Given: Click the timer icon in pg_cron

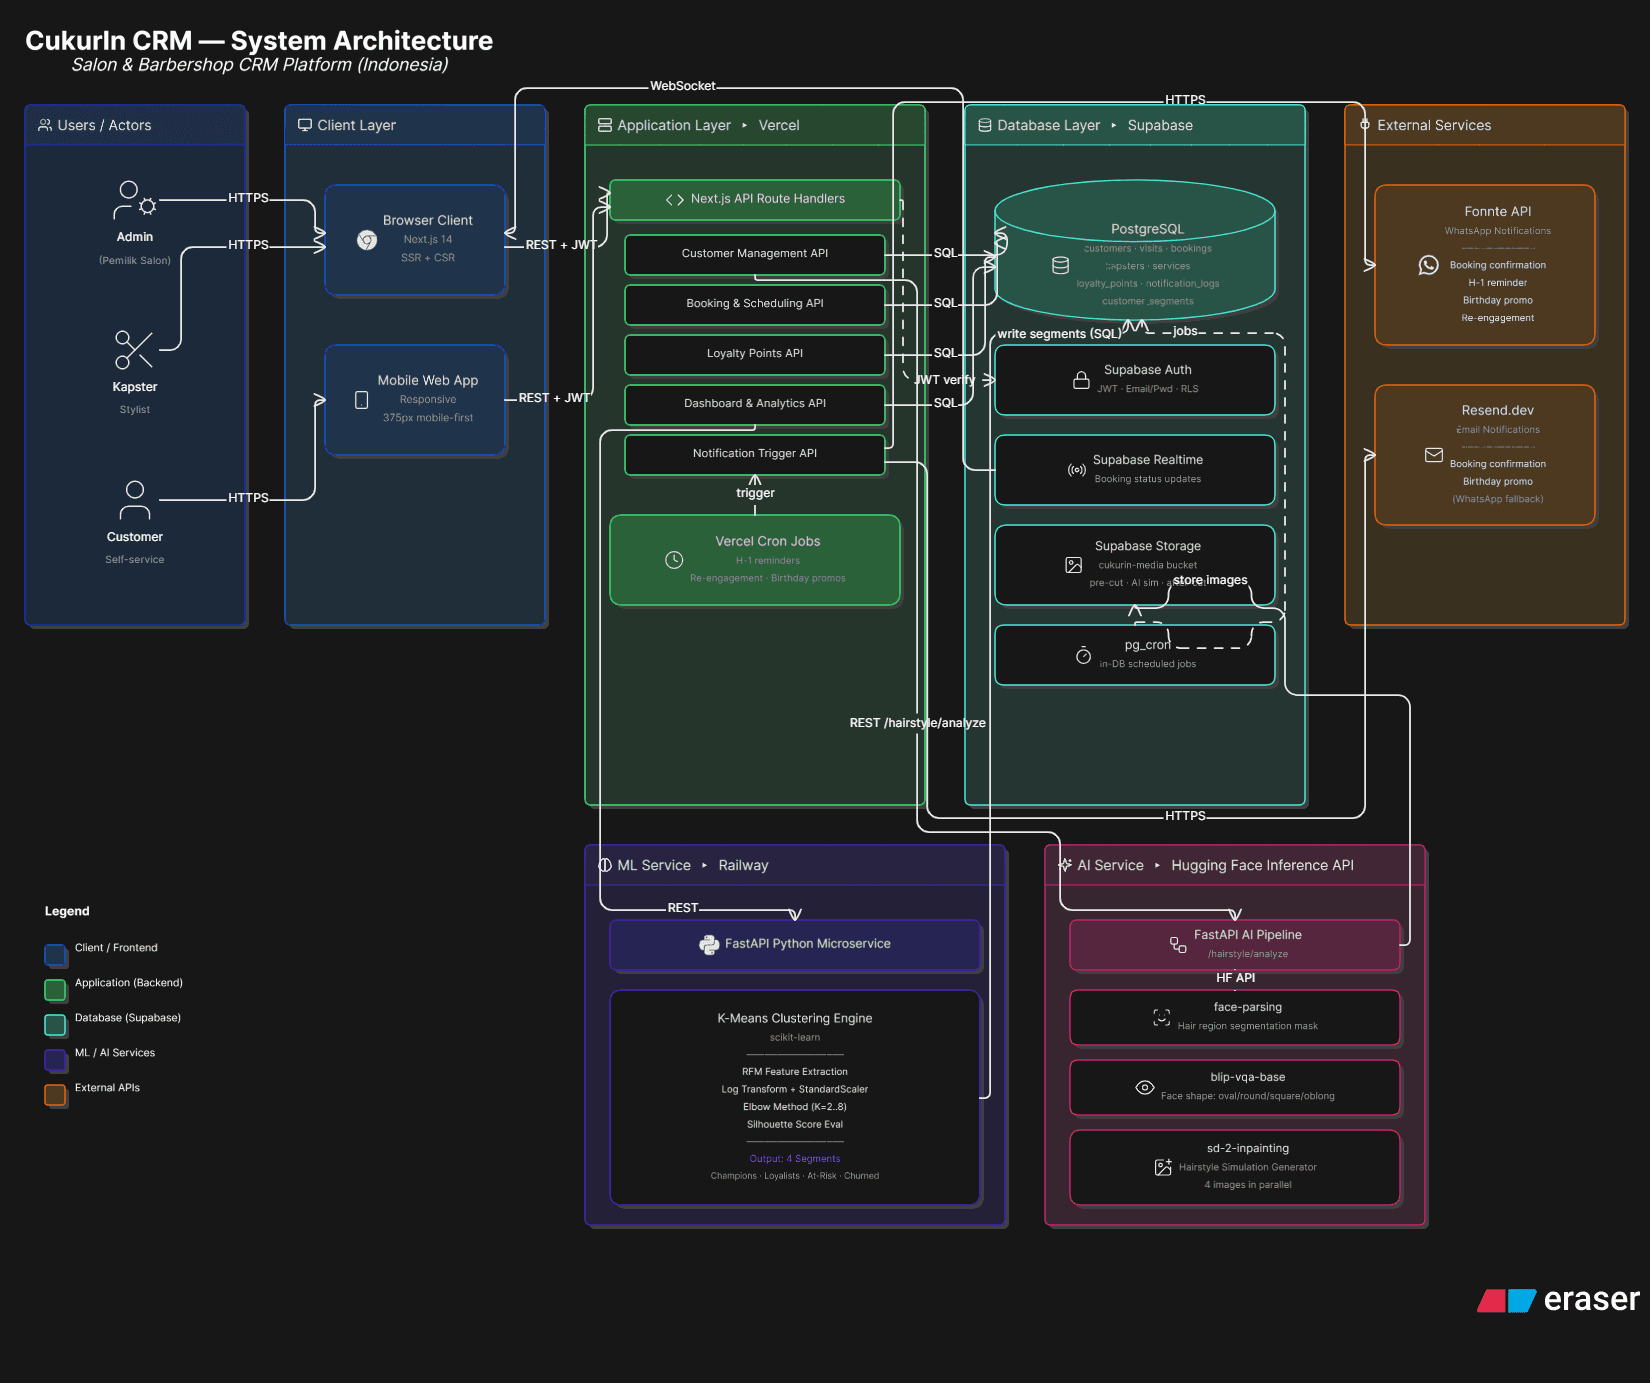Looking at the screenshot, I should click(1083, 655).
